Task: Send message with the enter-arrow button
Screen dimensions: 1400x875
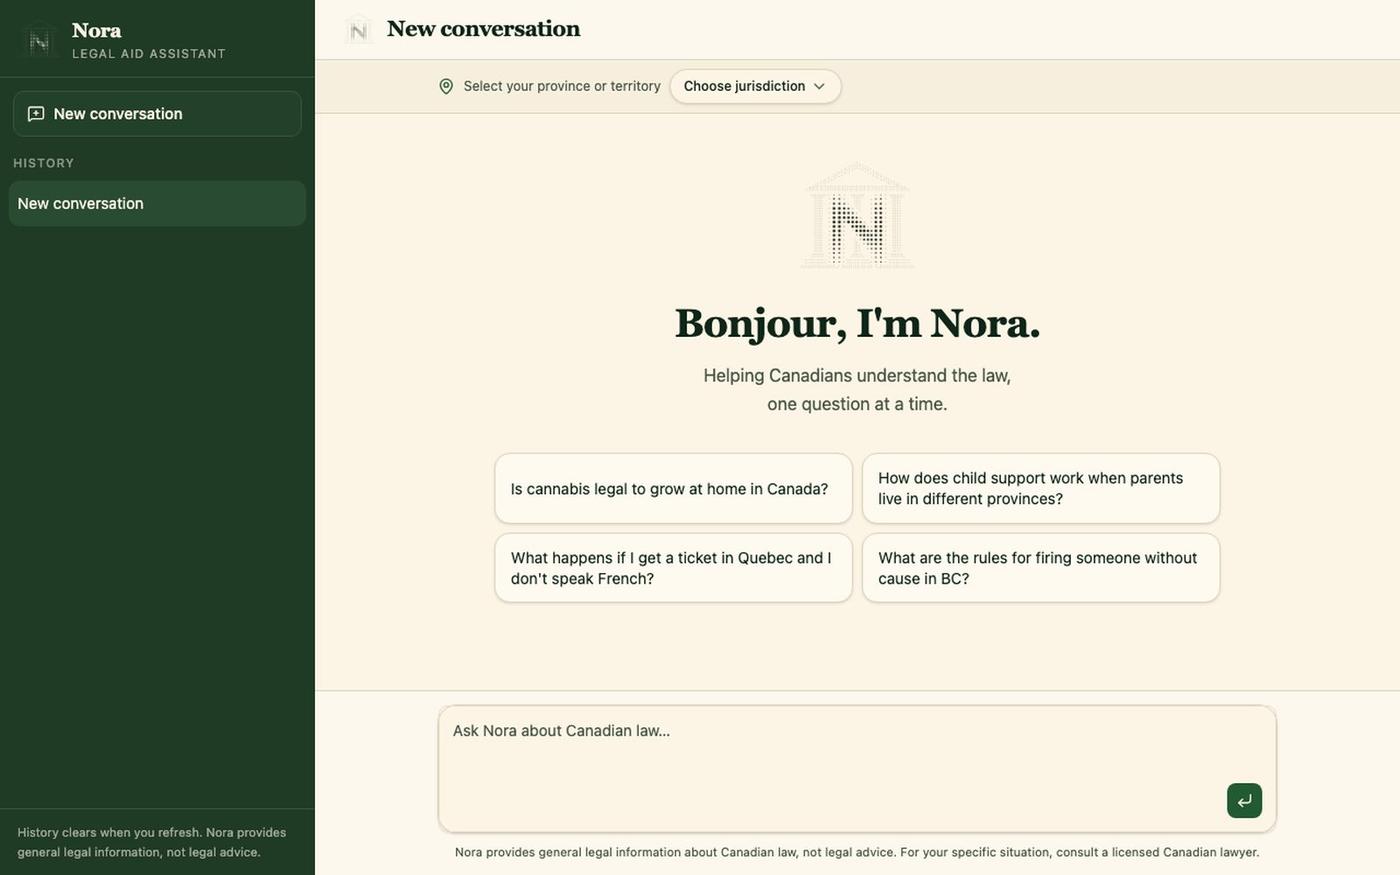Action: click(1244, 800)
